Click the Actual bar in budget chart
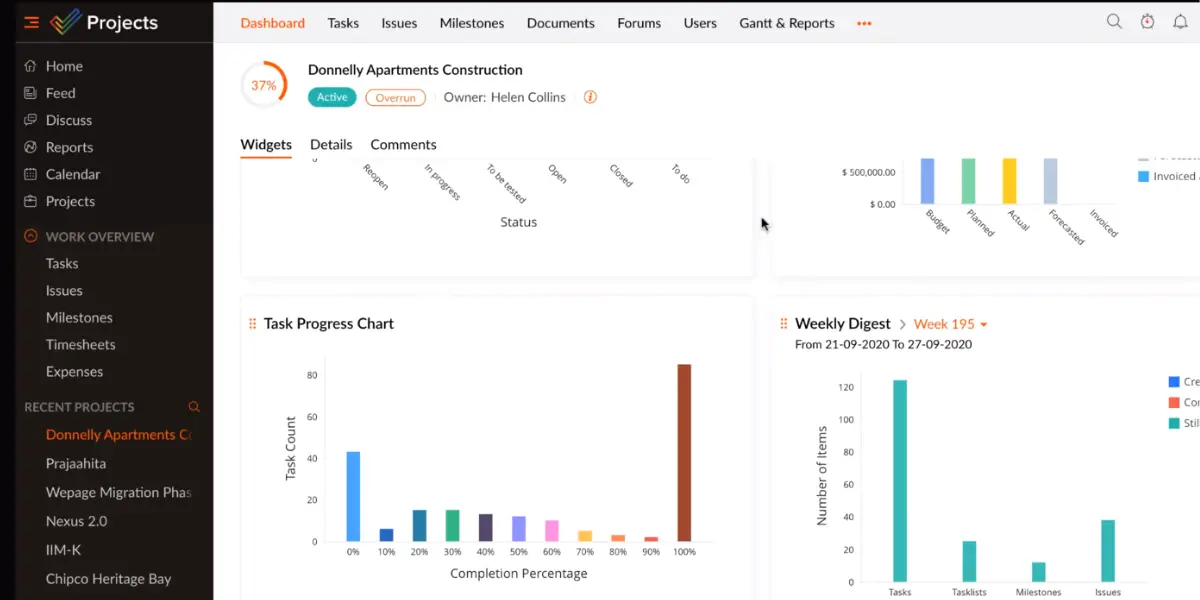 [x=1010, y=181]
